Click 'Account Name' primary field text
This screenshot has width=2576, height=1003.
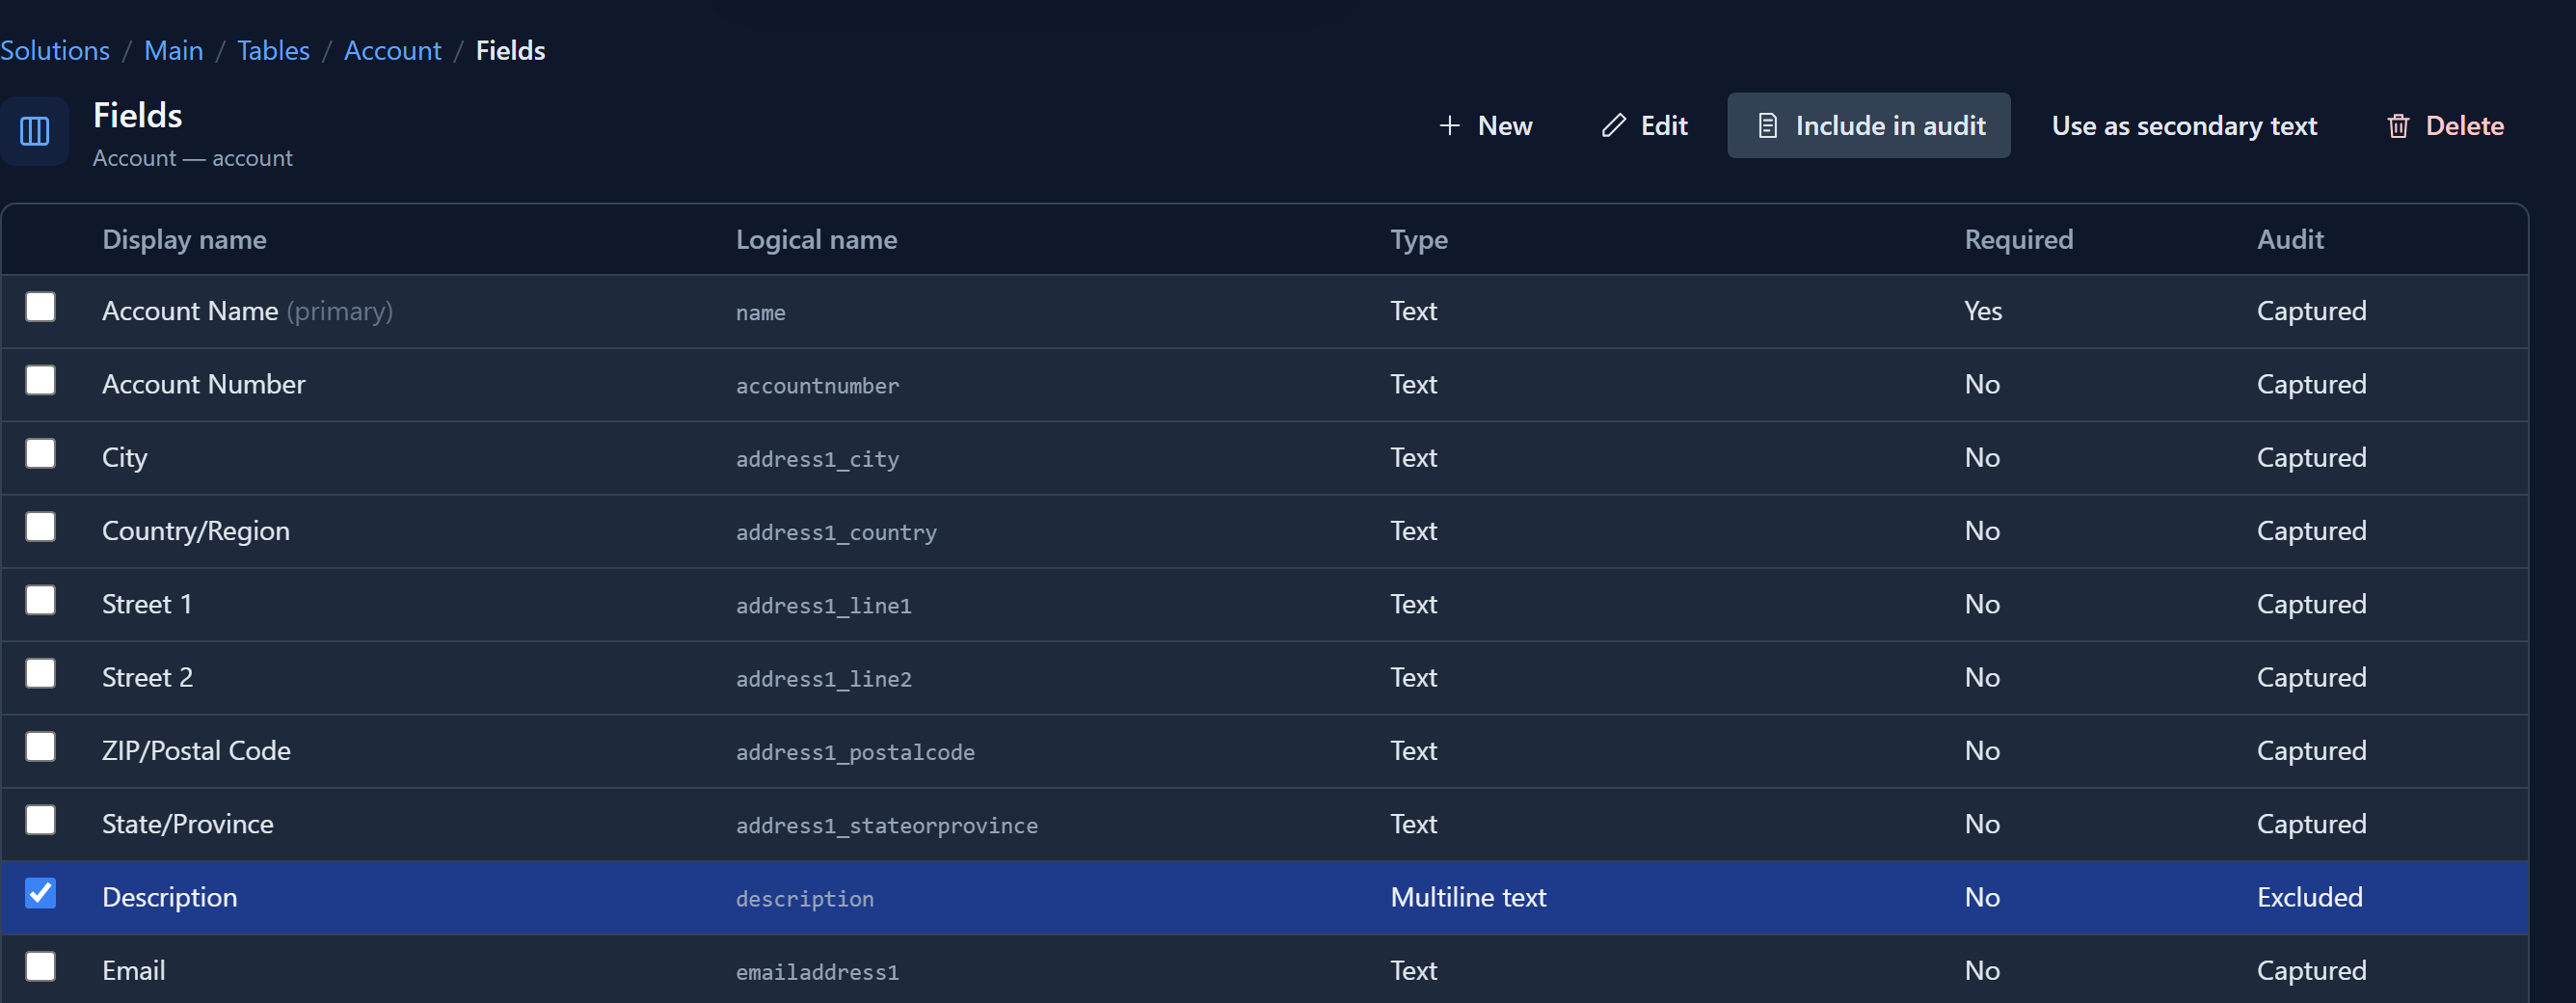[190, 311]
